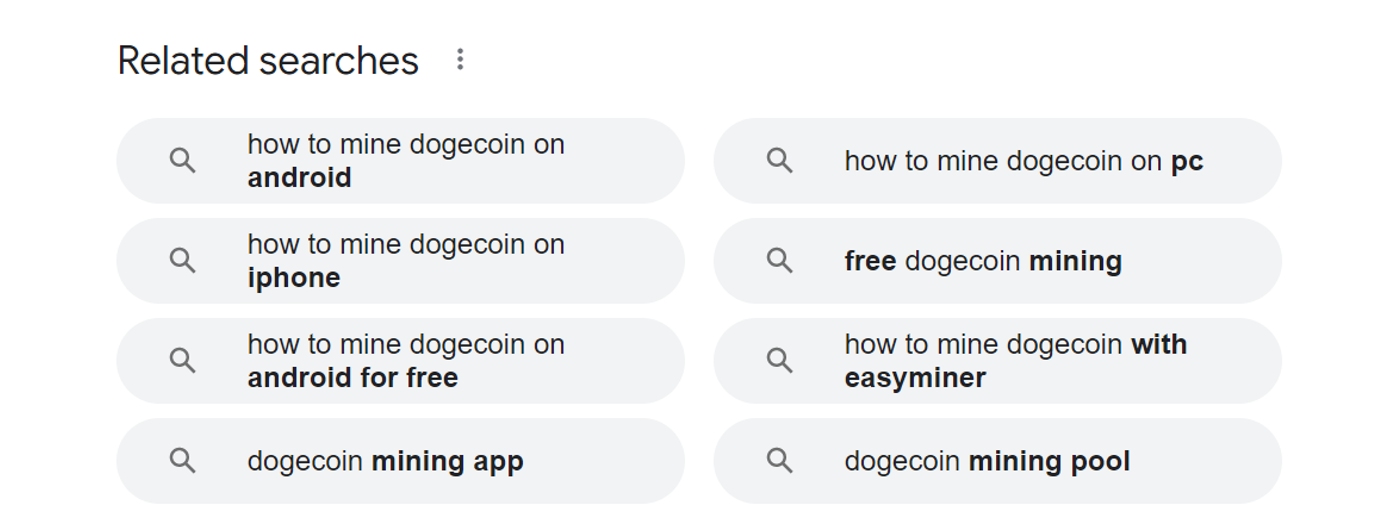Viewport: 1400px width, 515px height.
Task: Open 'how to mine dogecoin on android for free' text
Action: click(x=405, y=361)
